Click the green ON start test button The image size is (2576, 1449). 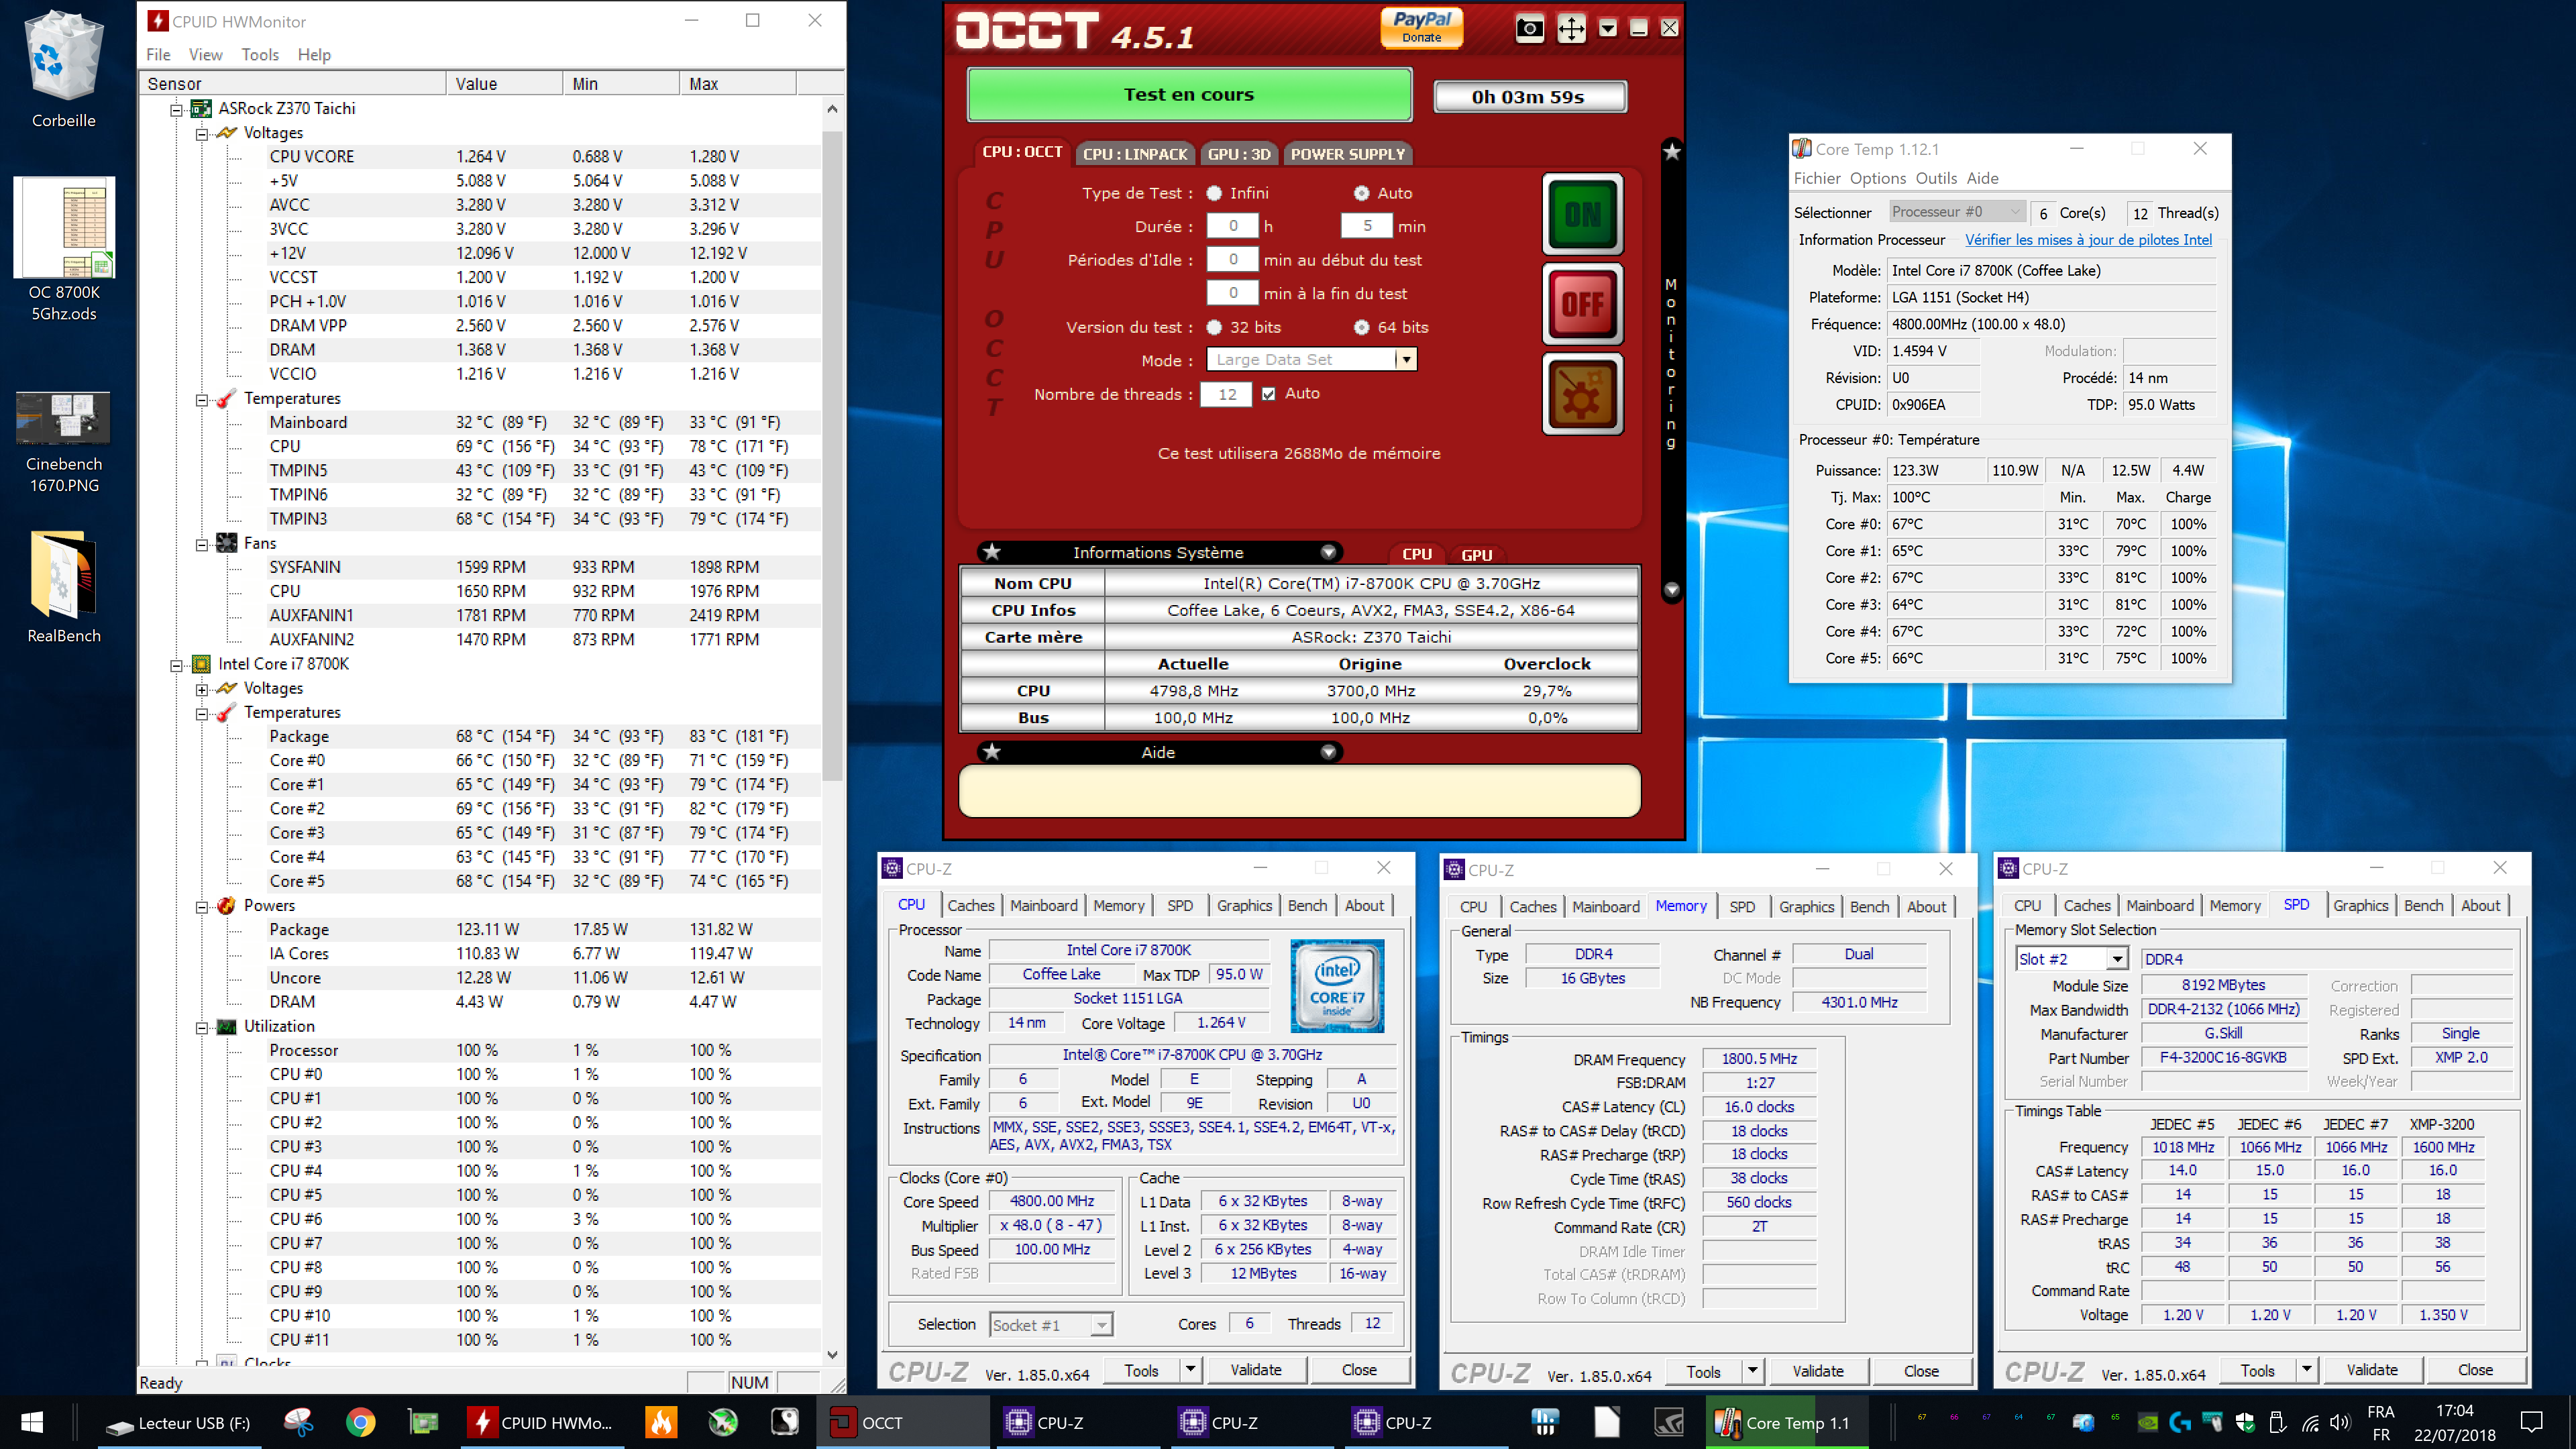(1582, 214)
